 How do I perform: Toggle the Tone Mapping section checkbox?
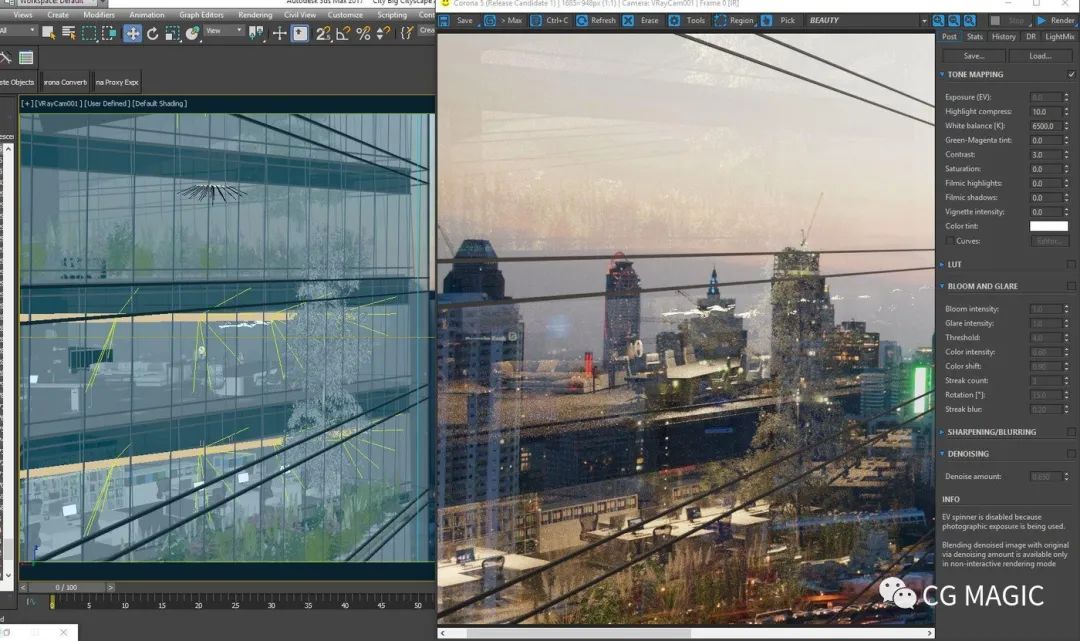[1071, 74]
